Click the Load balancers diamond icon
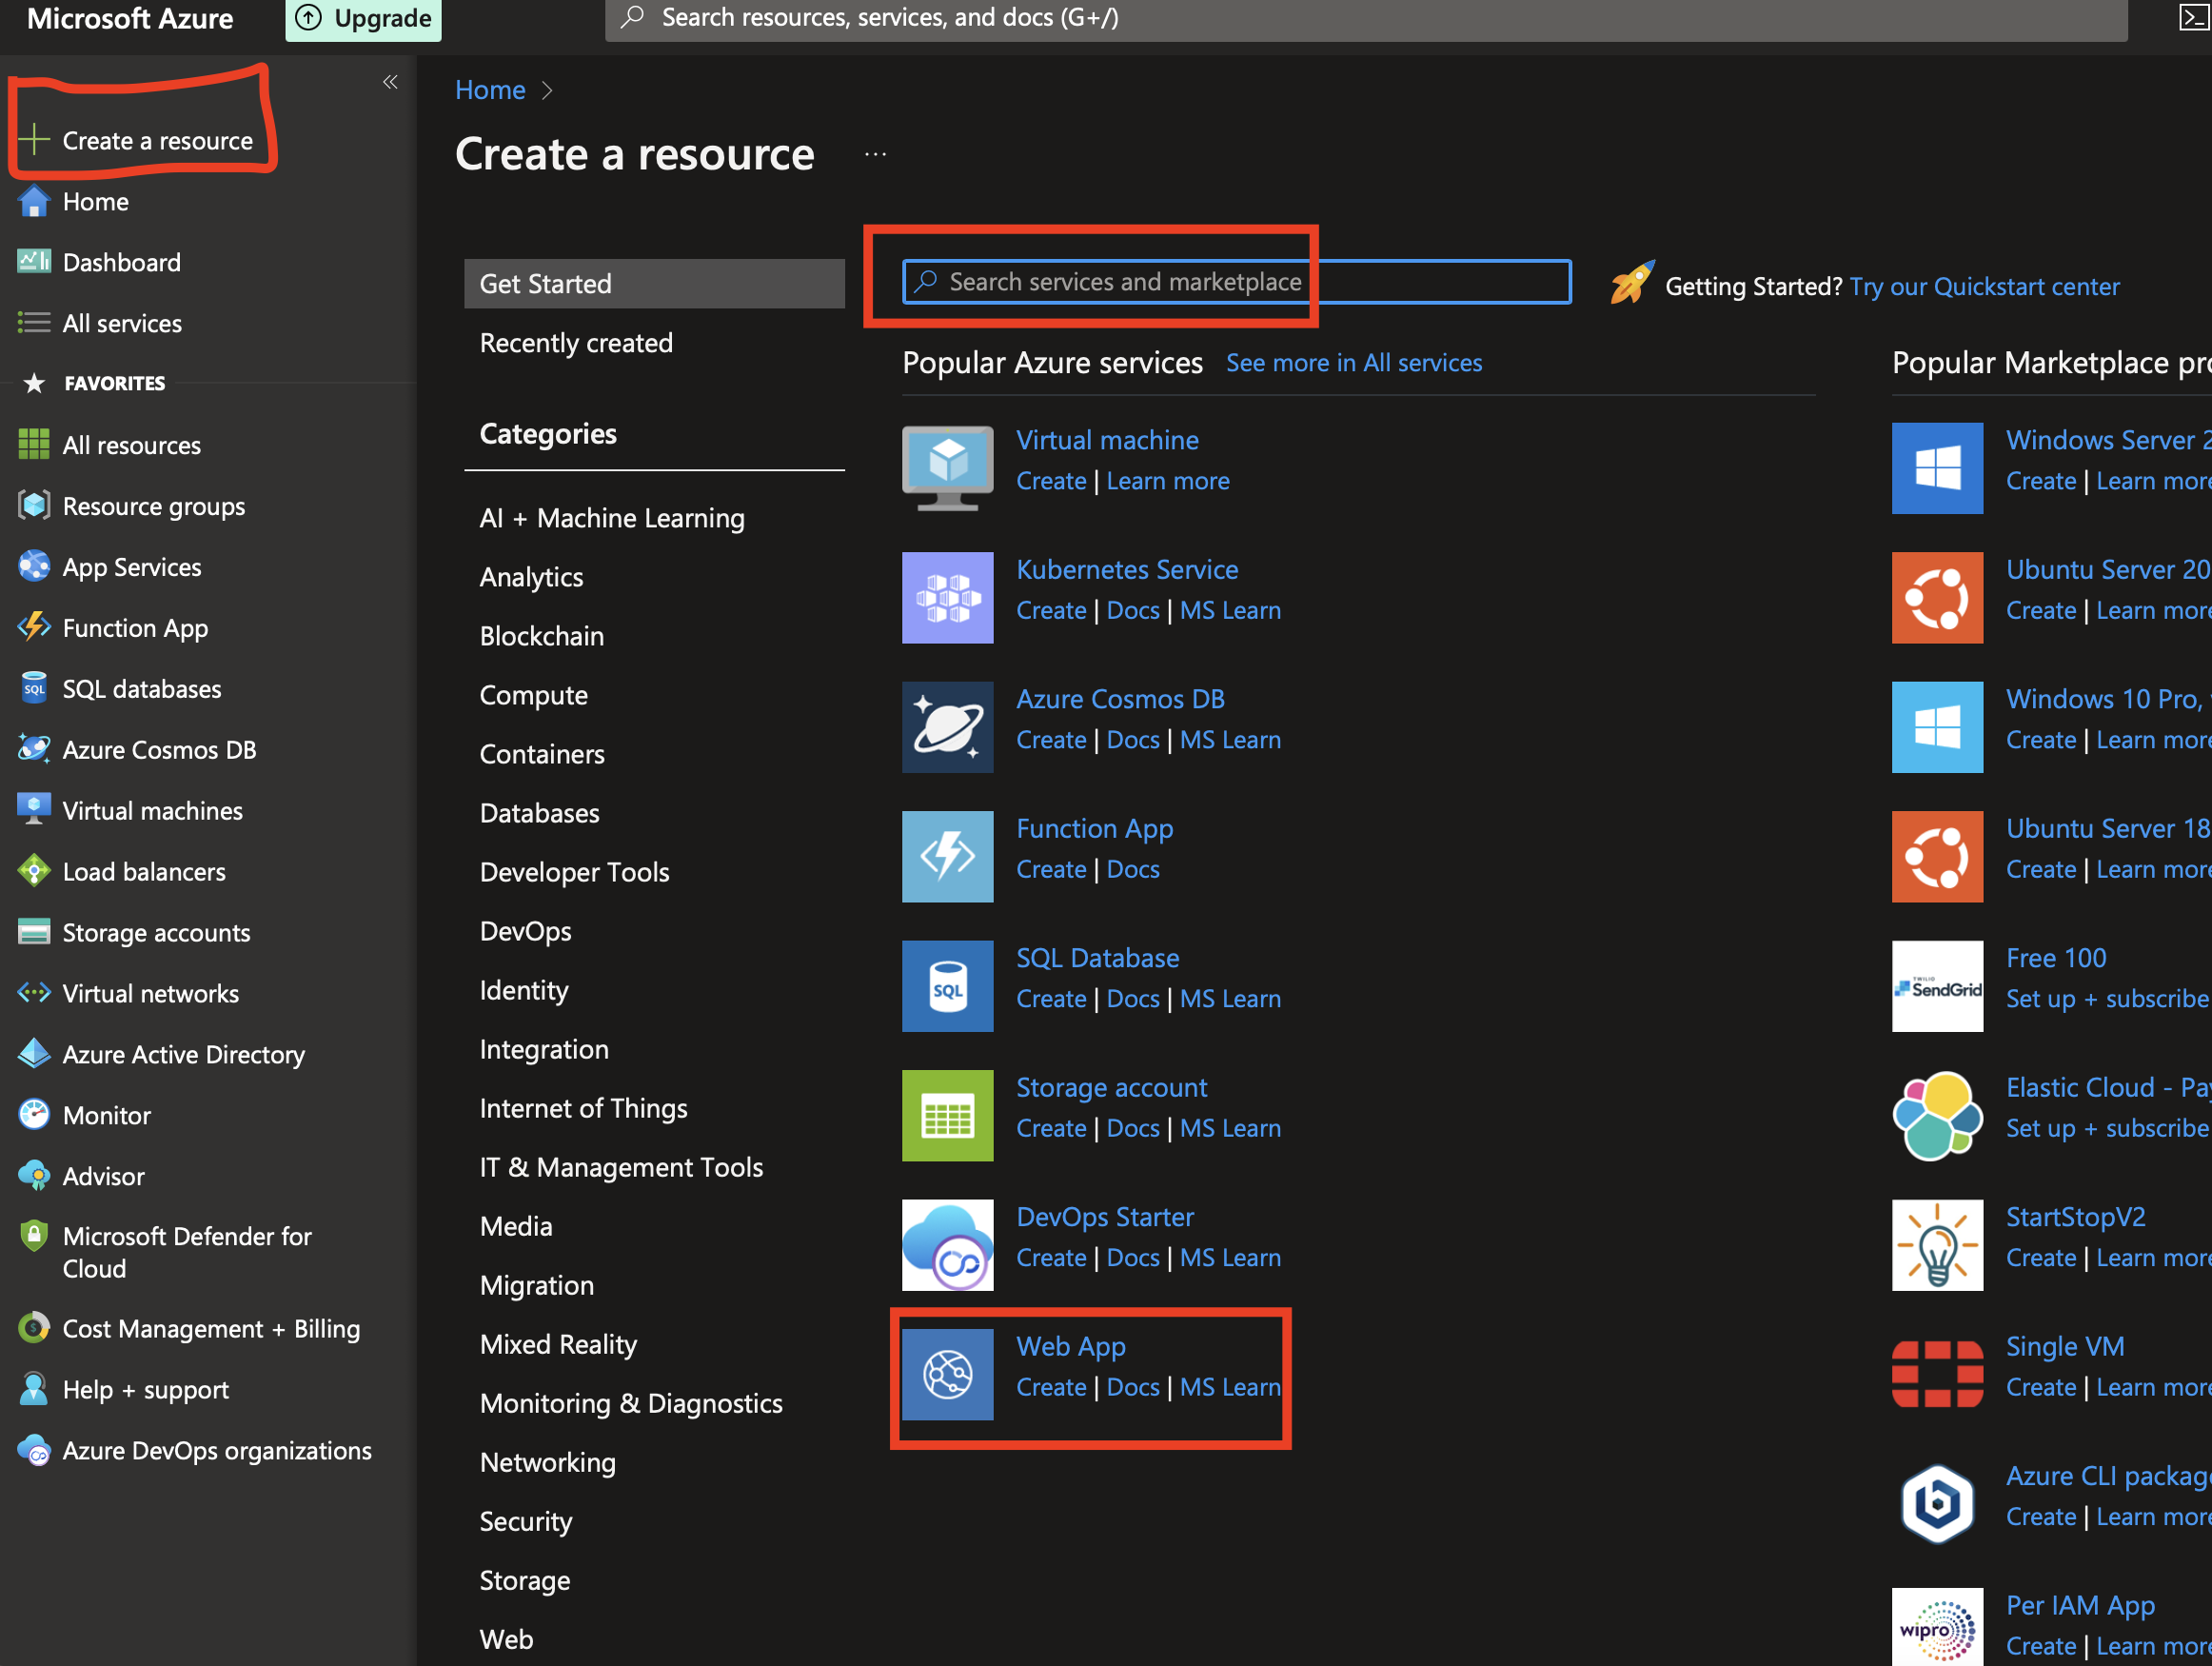The width and height of the screenshot is (2212, 1666). (34, 871)
